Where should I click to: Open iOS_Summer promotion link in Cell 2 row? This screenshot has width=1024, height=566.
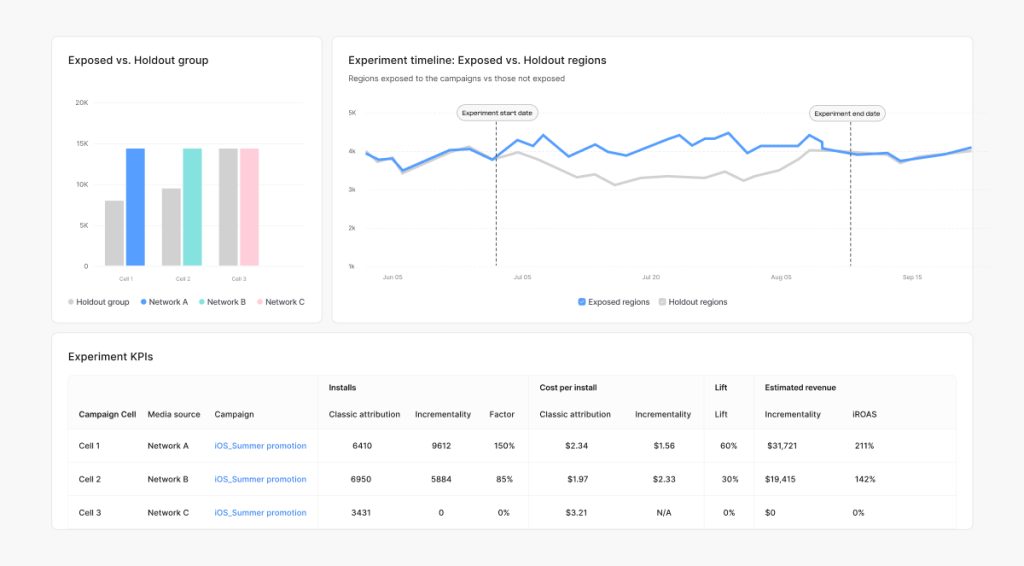pos(260,480)
